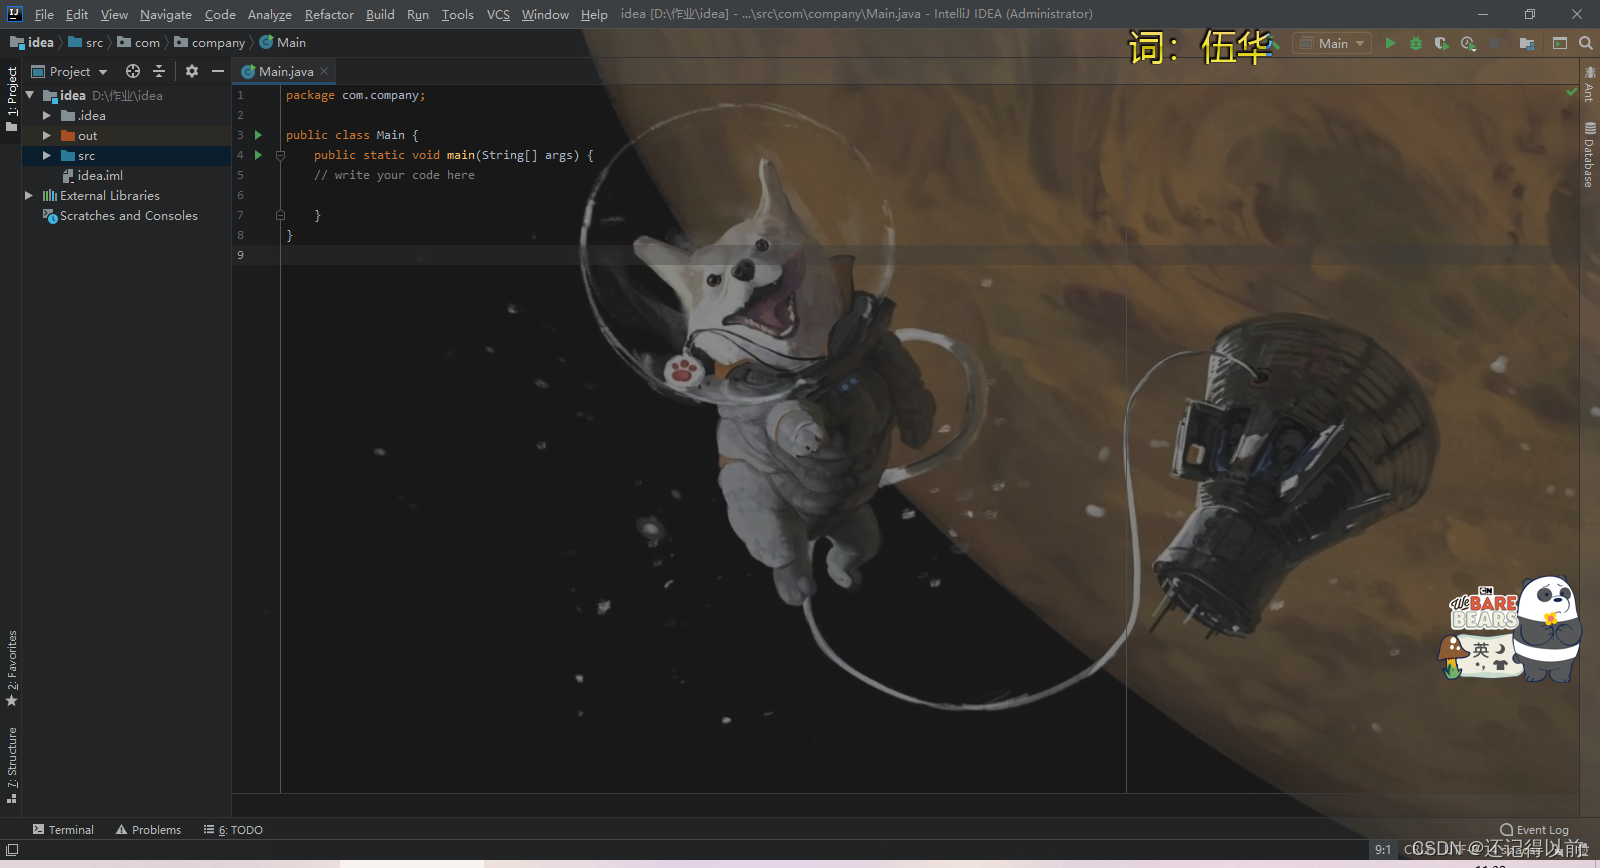Open the Event Log

(1534, 830)
